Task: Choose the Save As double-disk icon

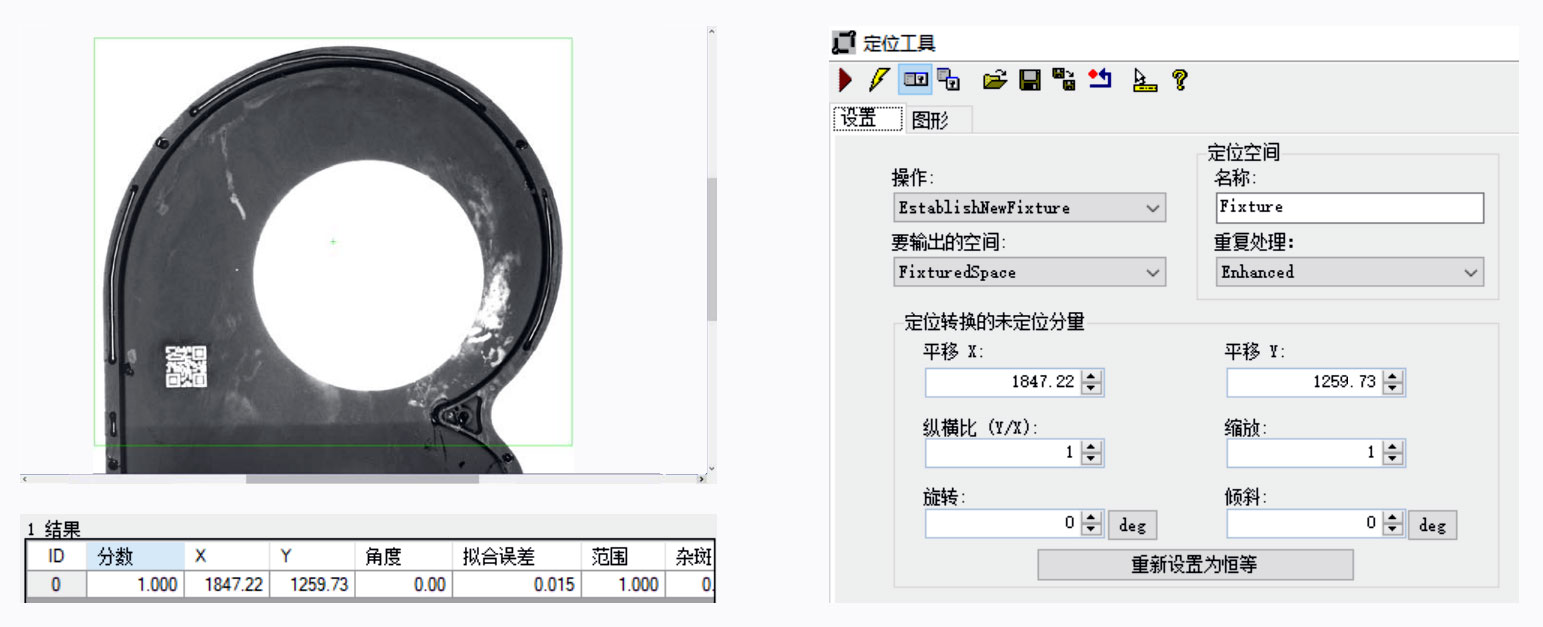Action: (x=1063, y=80)
